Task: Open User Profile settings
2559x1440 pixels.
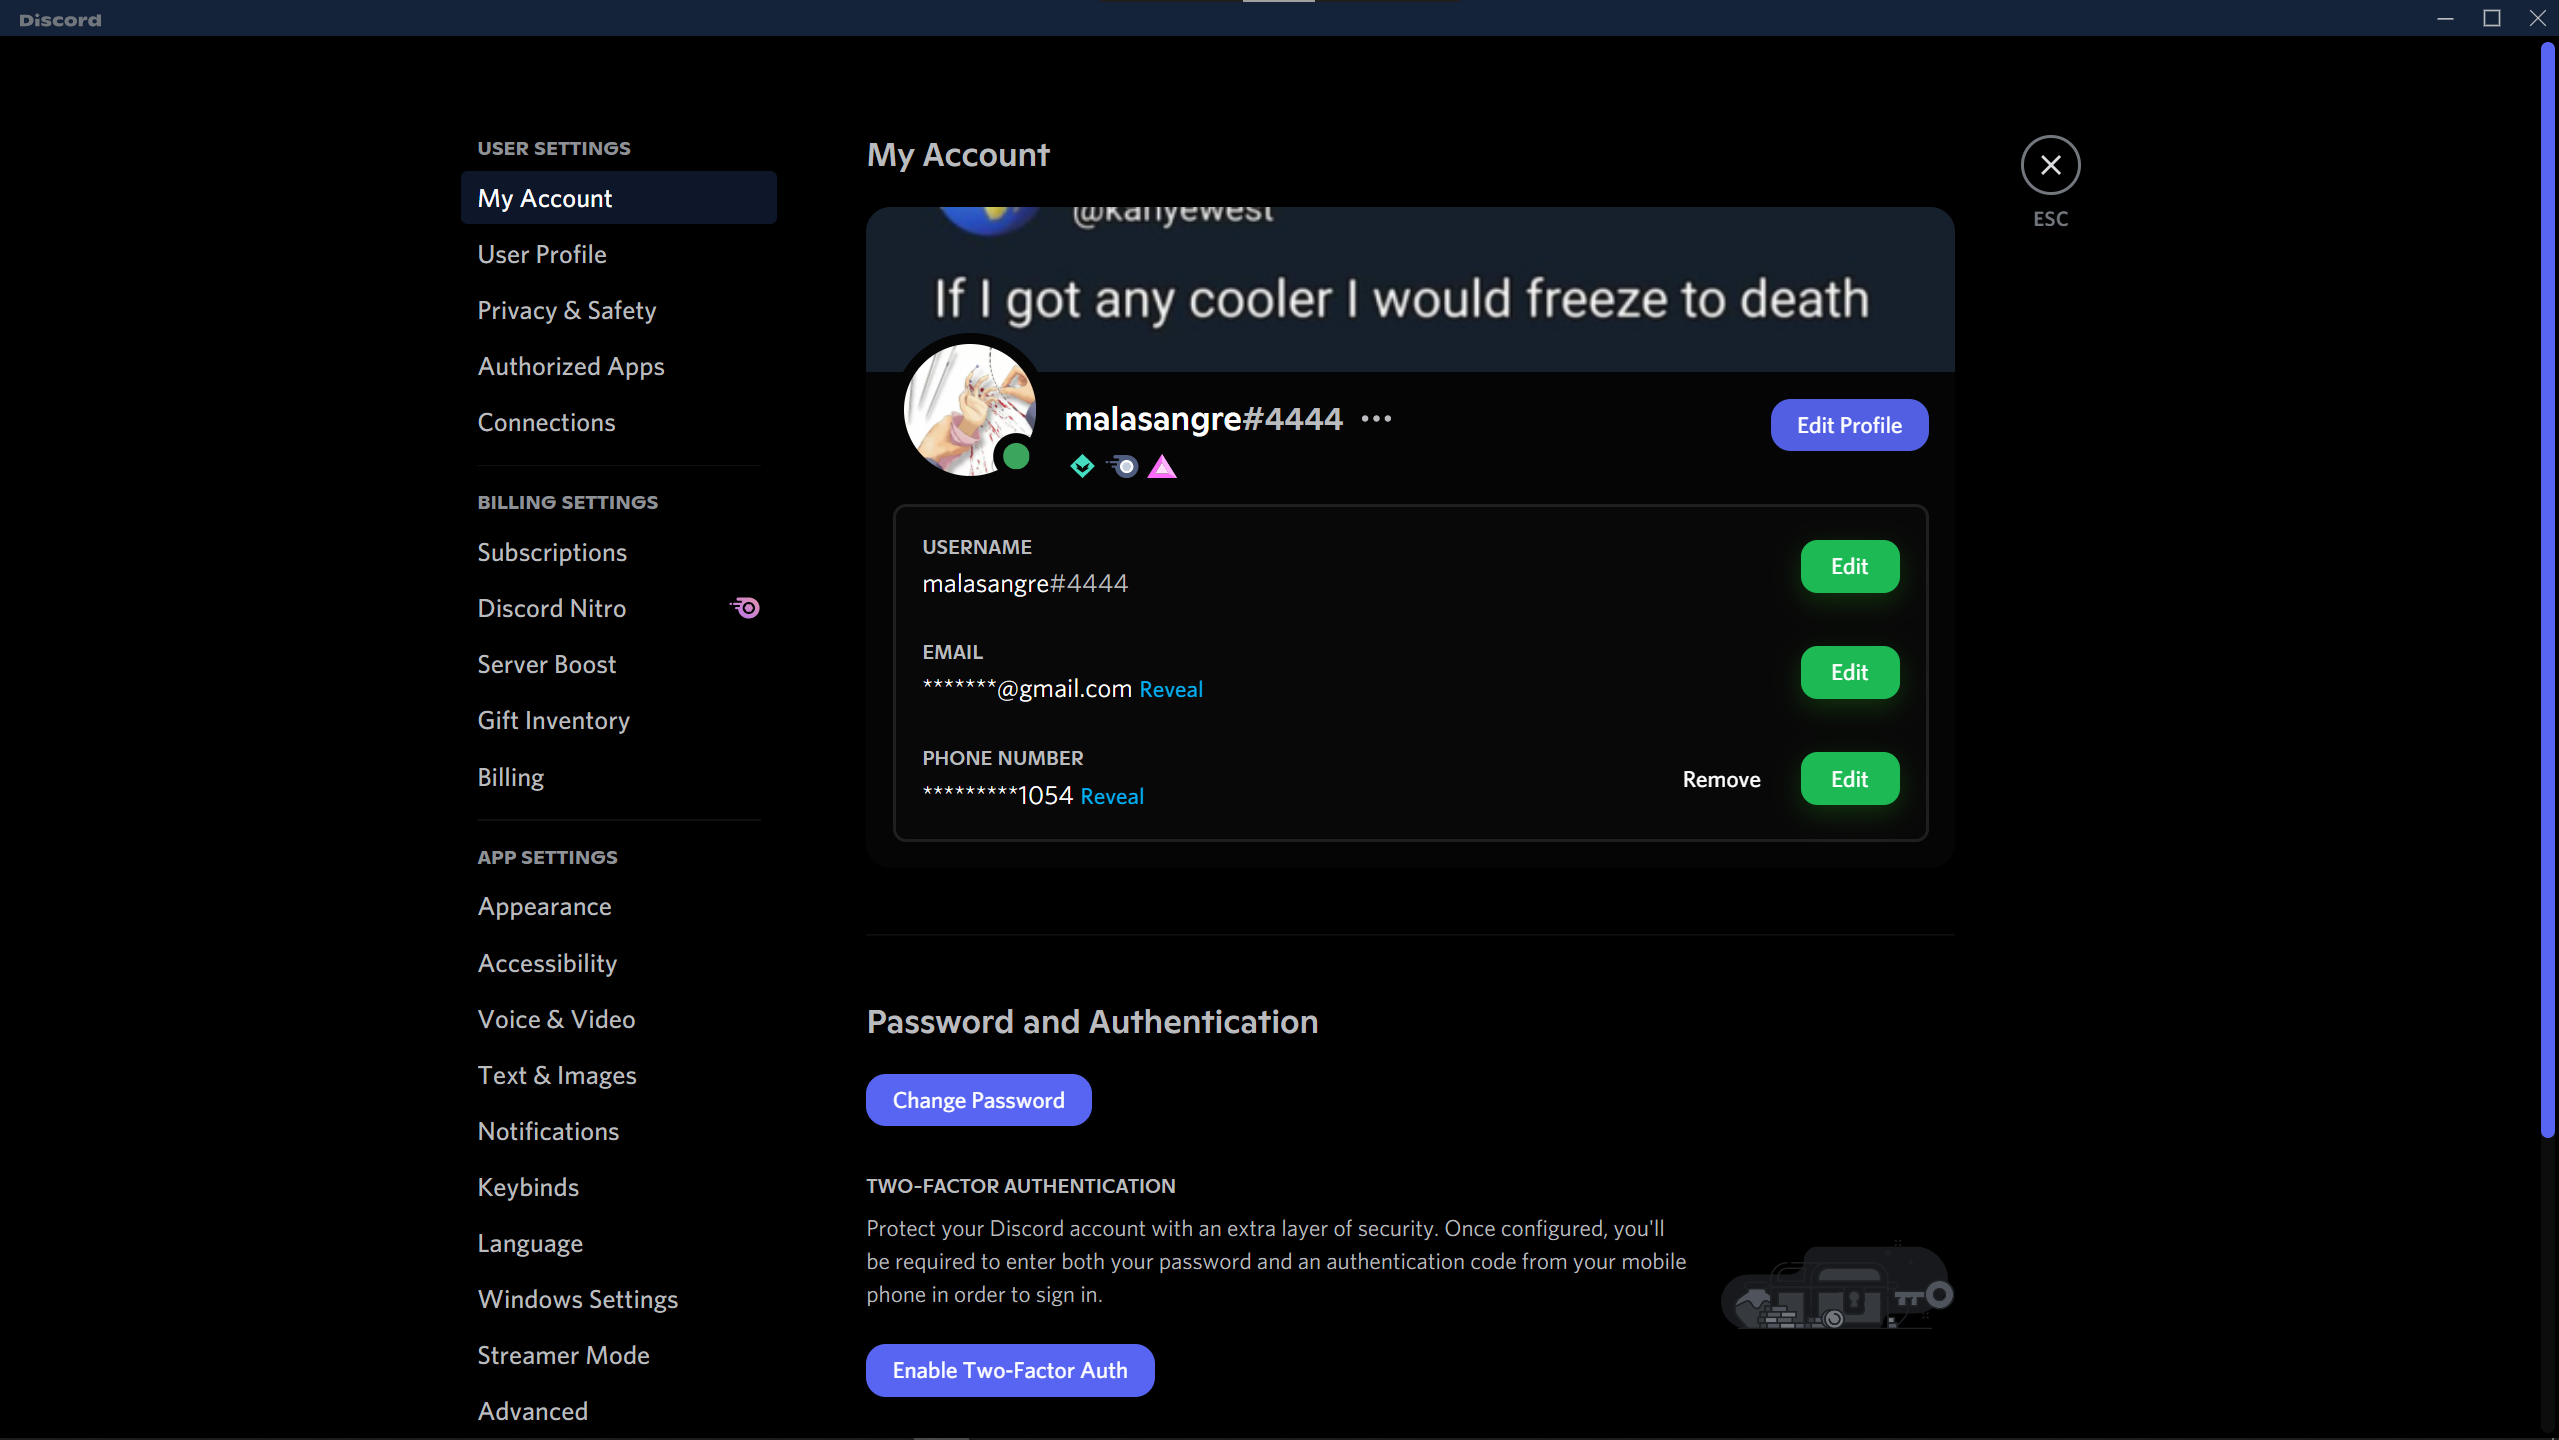Action: (619, 254)
